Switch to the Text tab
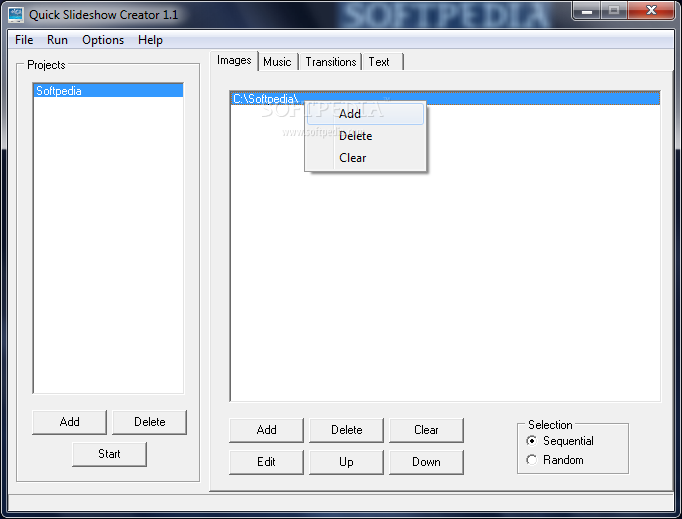Viewport: 682px width, 519px height. click(x=382, y=62)
